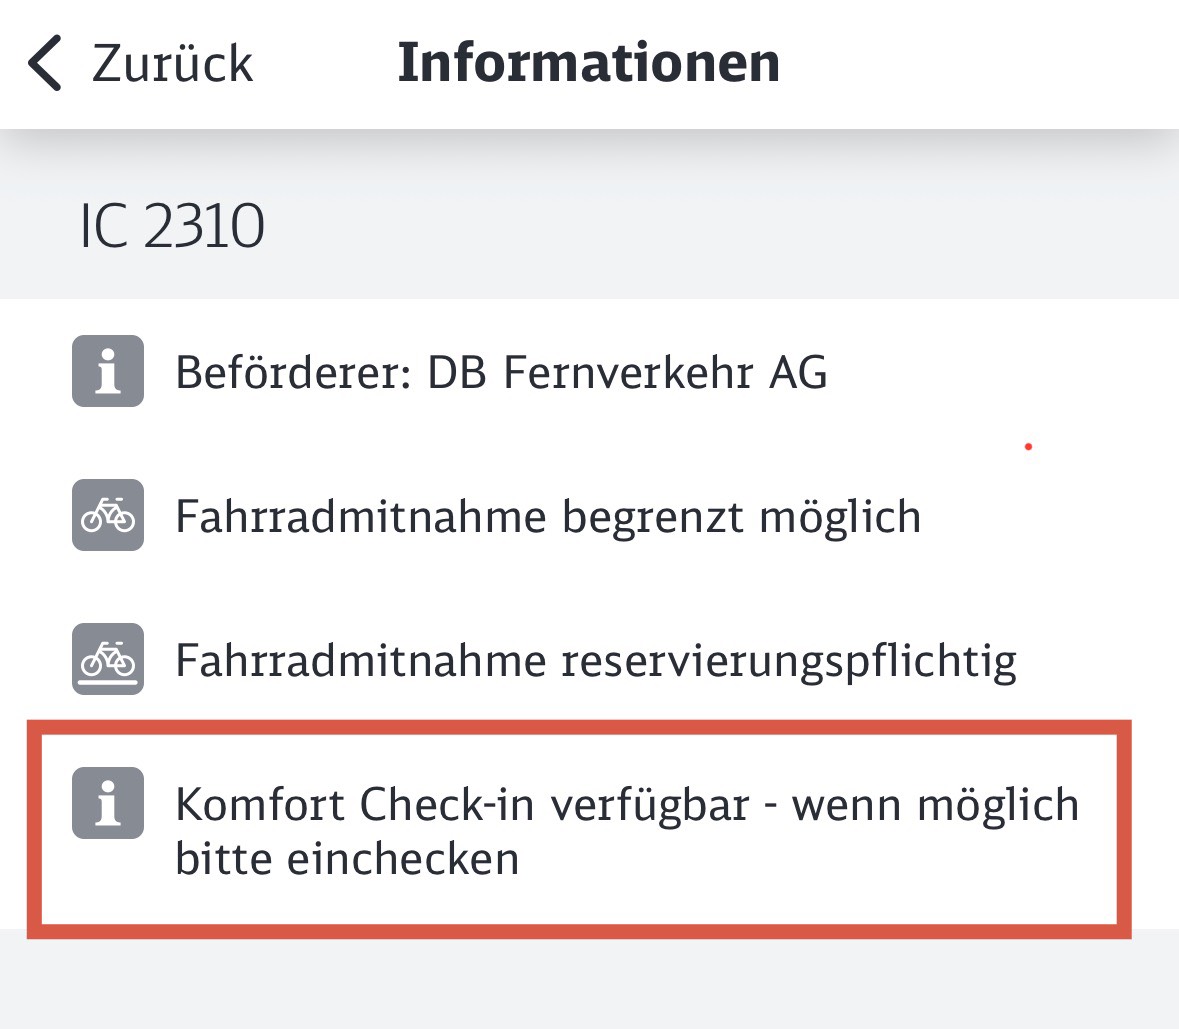Screen dimensions: 1179x1029
Task: Click the word möglich in bicycle row
Action: tap(840, 517)
